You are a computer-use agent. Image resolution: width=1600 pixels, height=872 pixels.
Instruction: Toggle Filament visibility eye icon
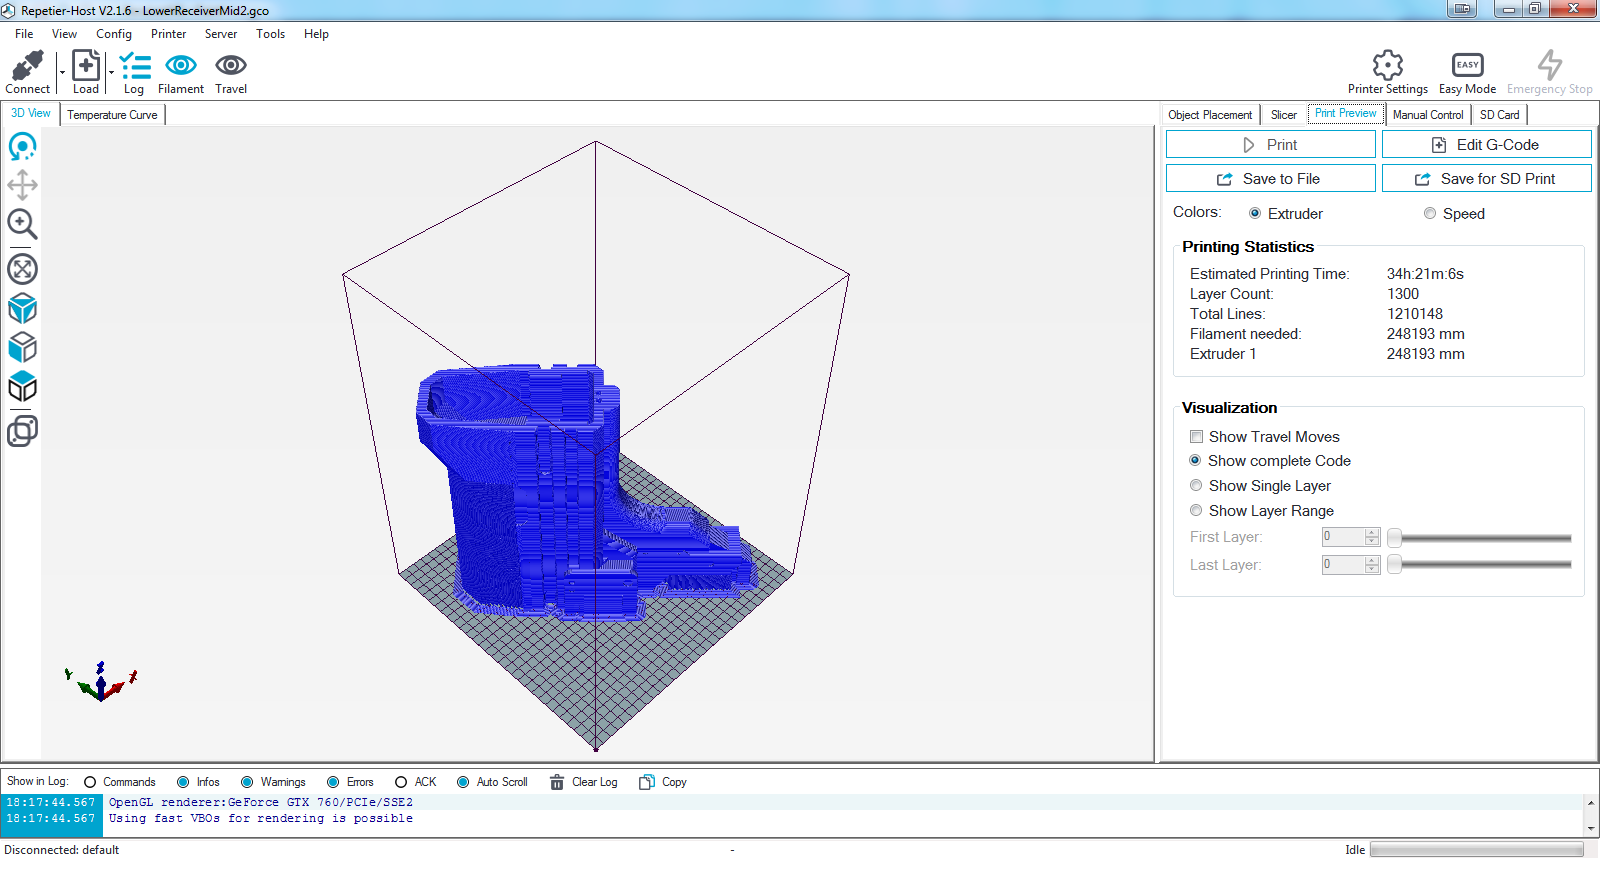click(181, 66)
